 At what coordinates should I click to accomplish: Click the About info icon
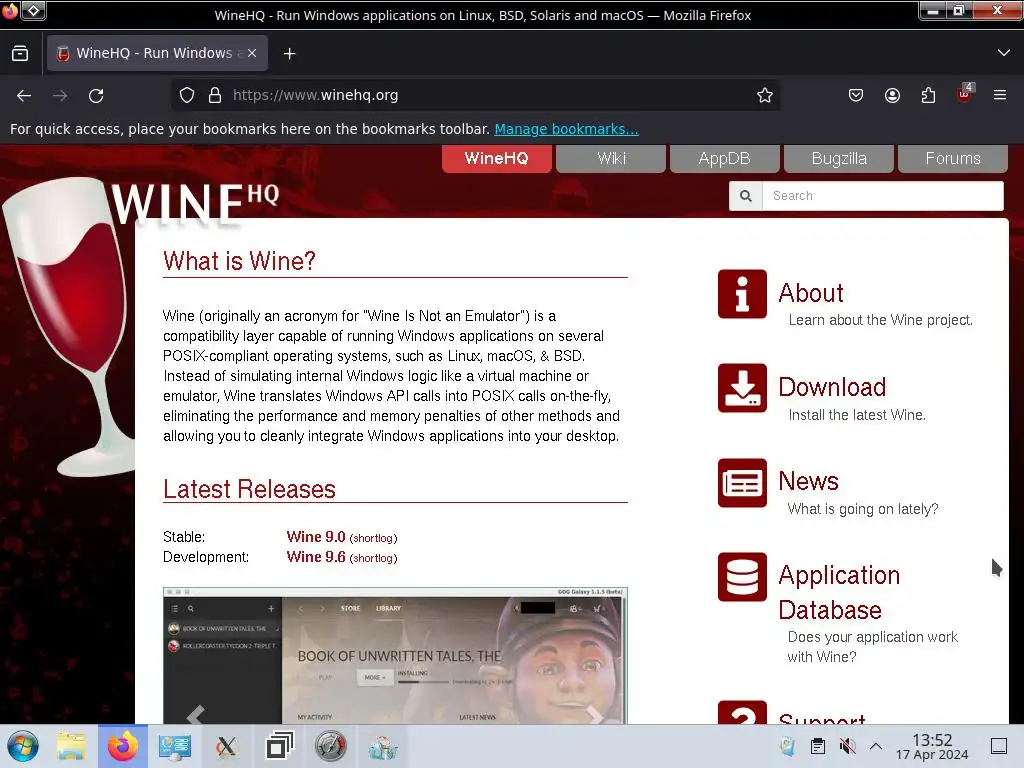coord(742,294)
